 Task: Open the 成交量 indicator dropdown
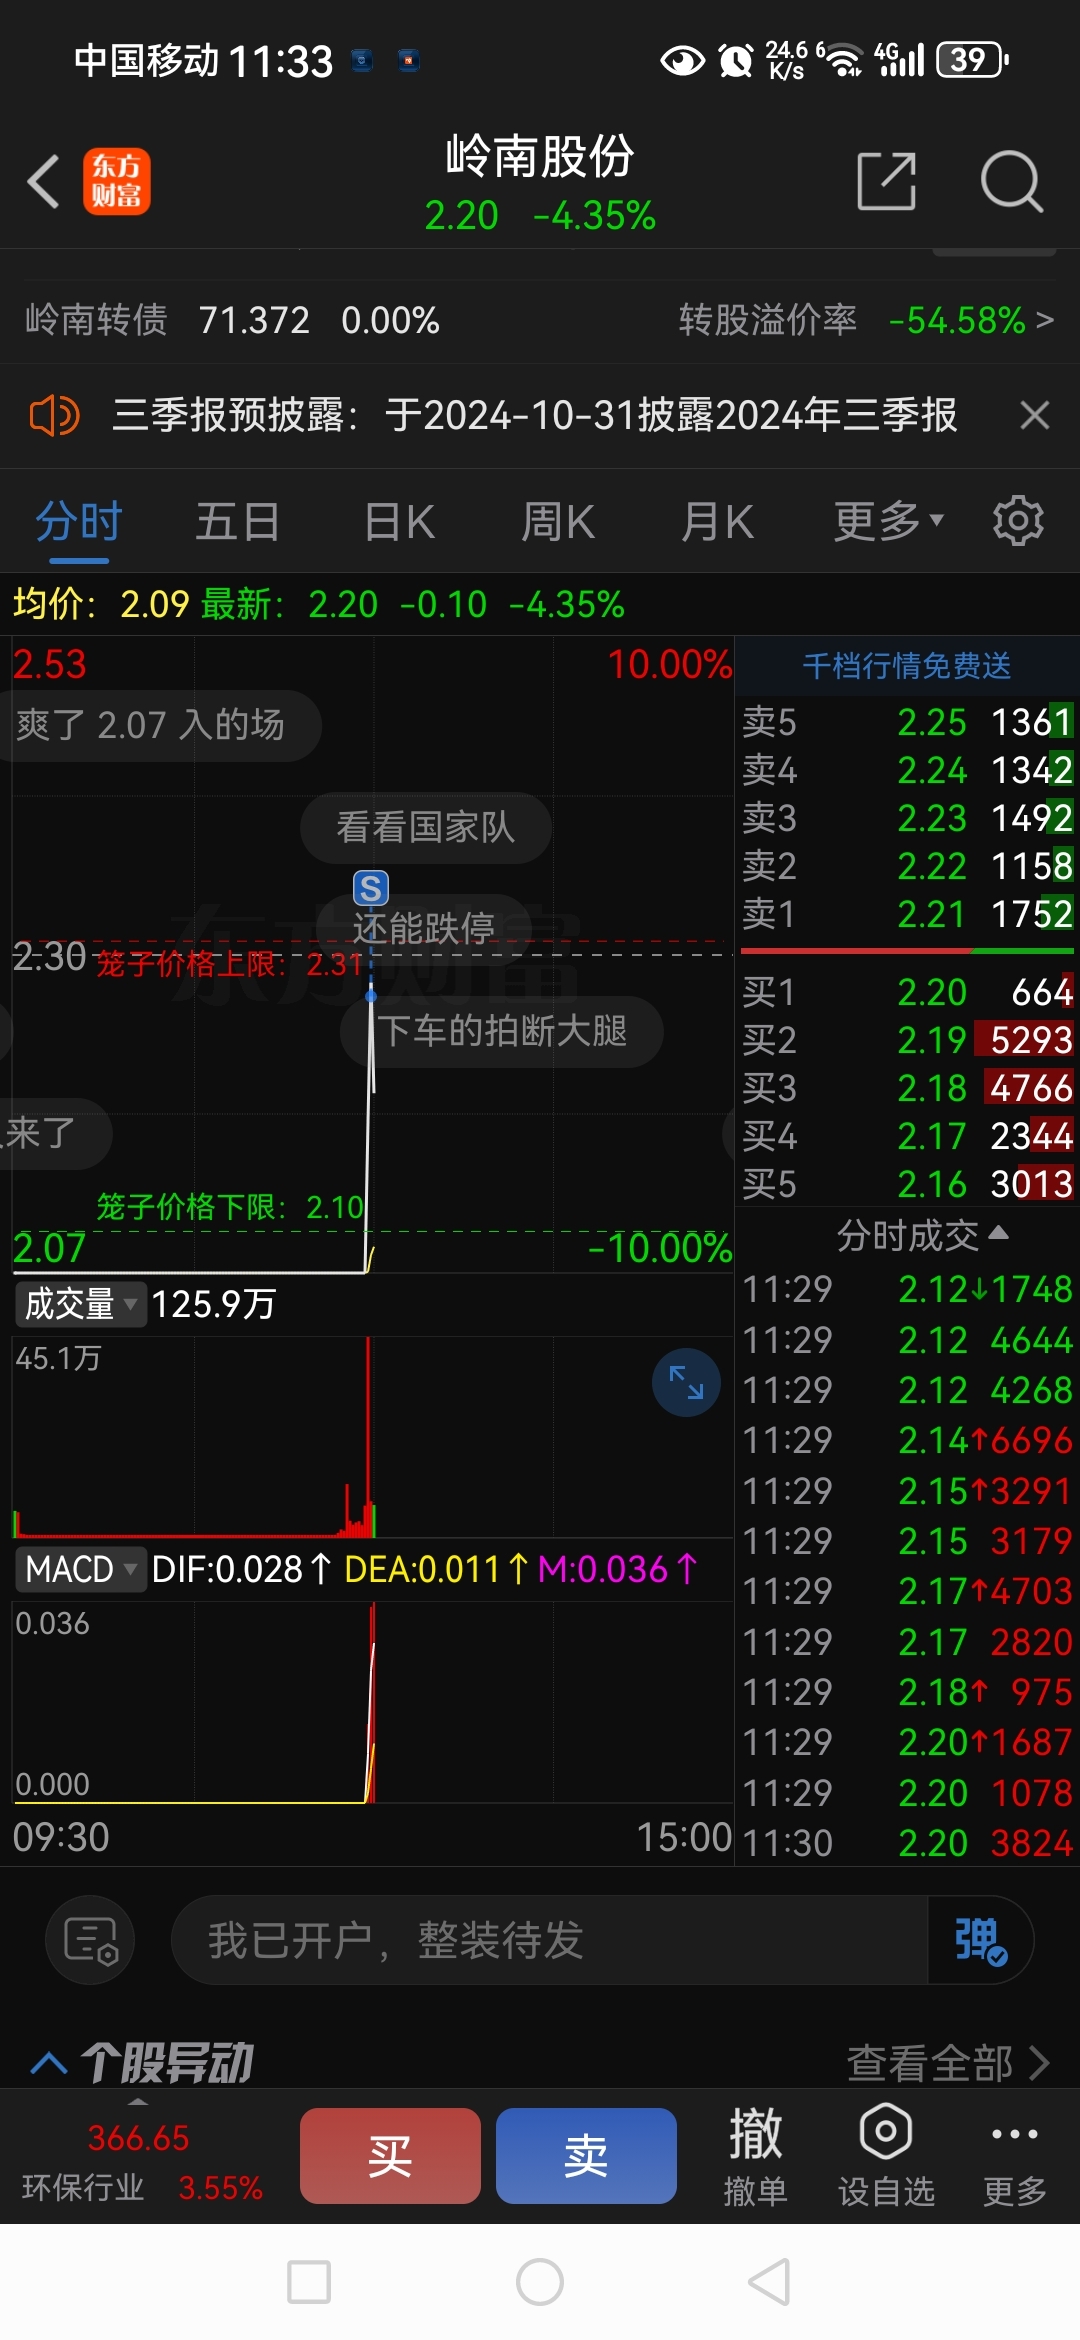tap(80, 1304)
